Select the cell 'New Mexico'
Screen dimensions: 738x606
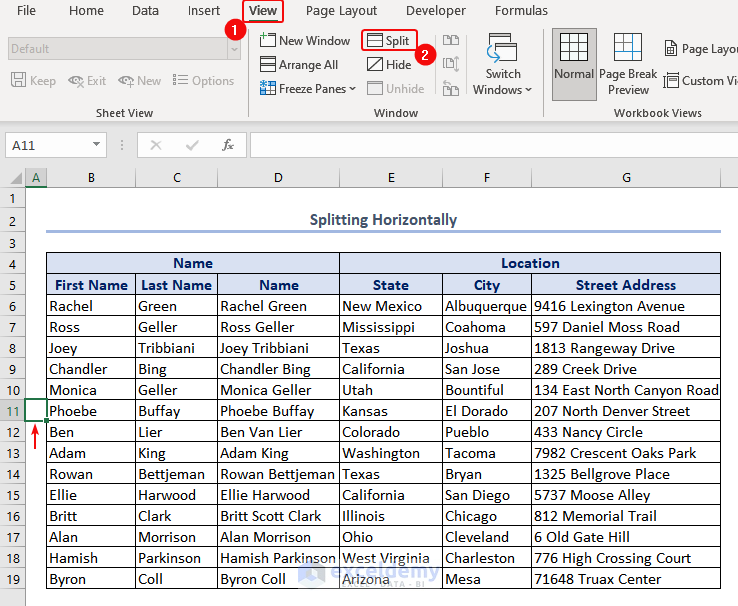pyautogui.click(x=391, y=306)
